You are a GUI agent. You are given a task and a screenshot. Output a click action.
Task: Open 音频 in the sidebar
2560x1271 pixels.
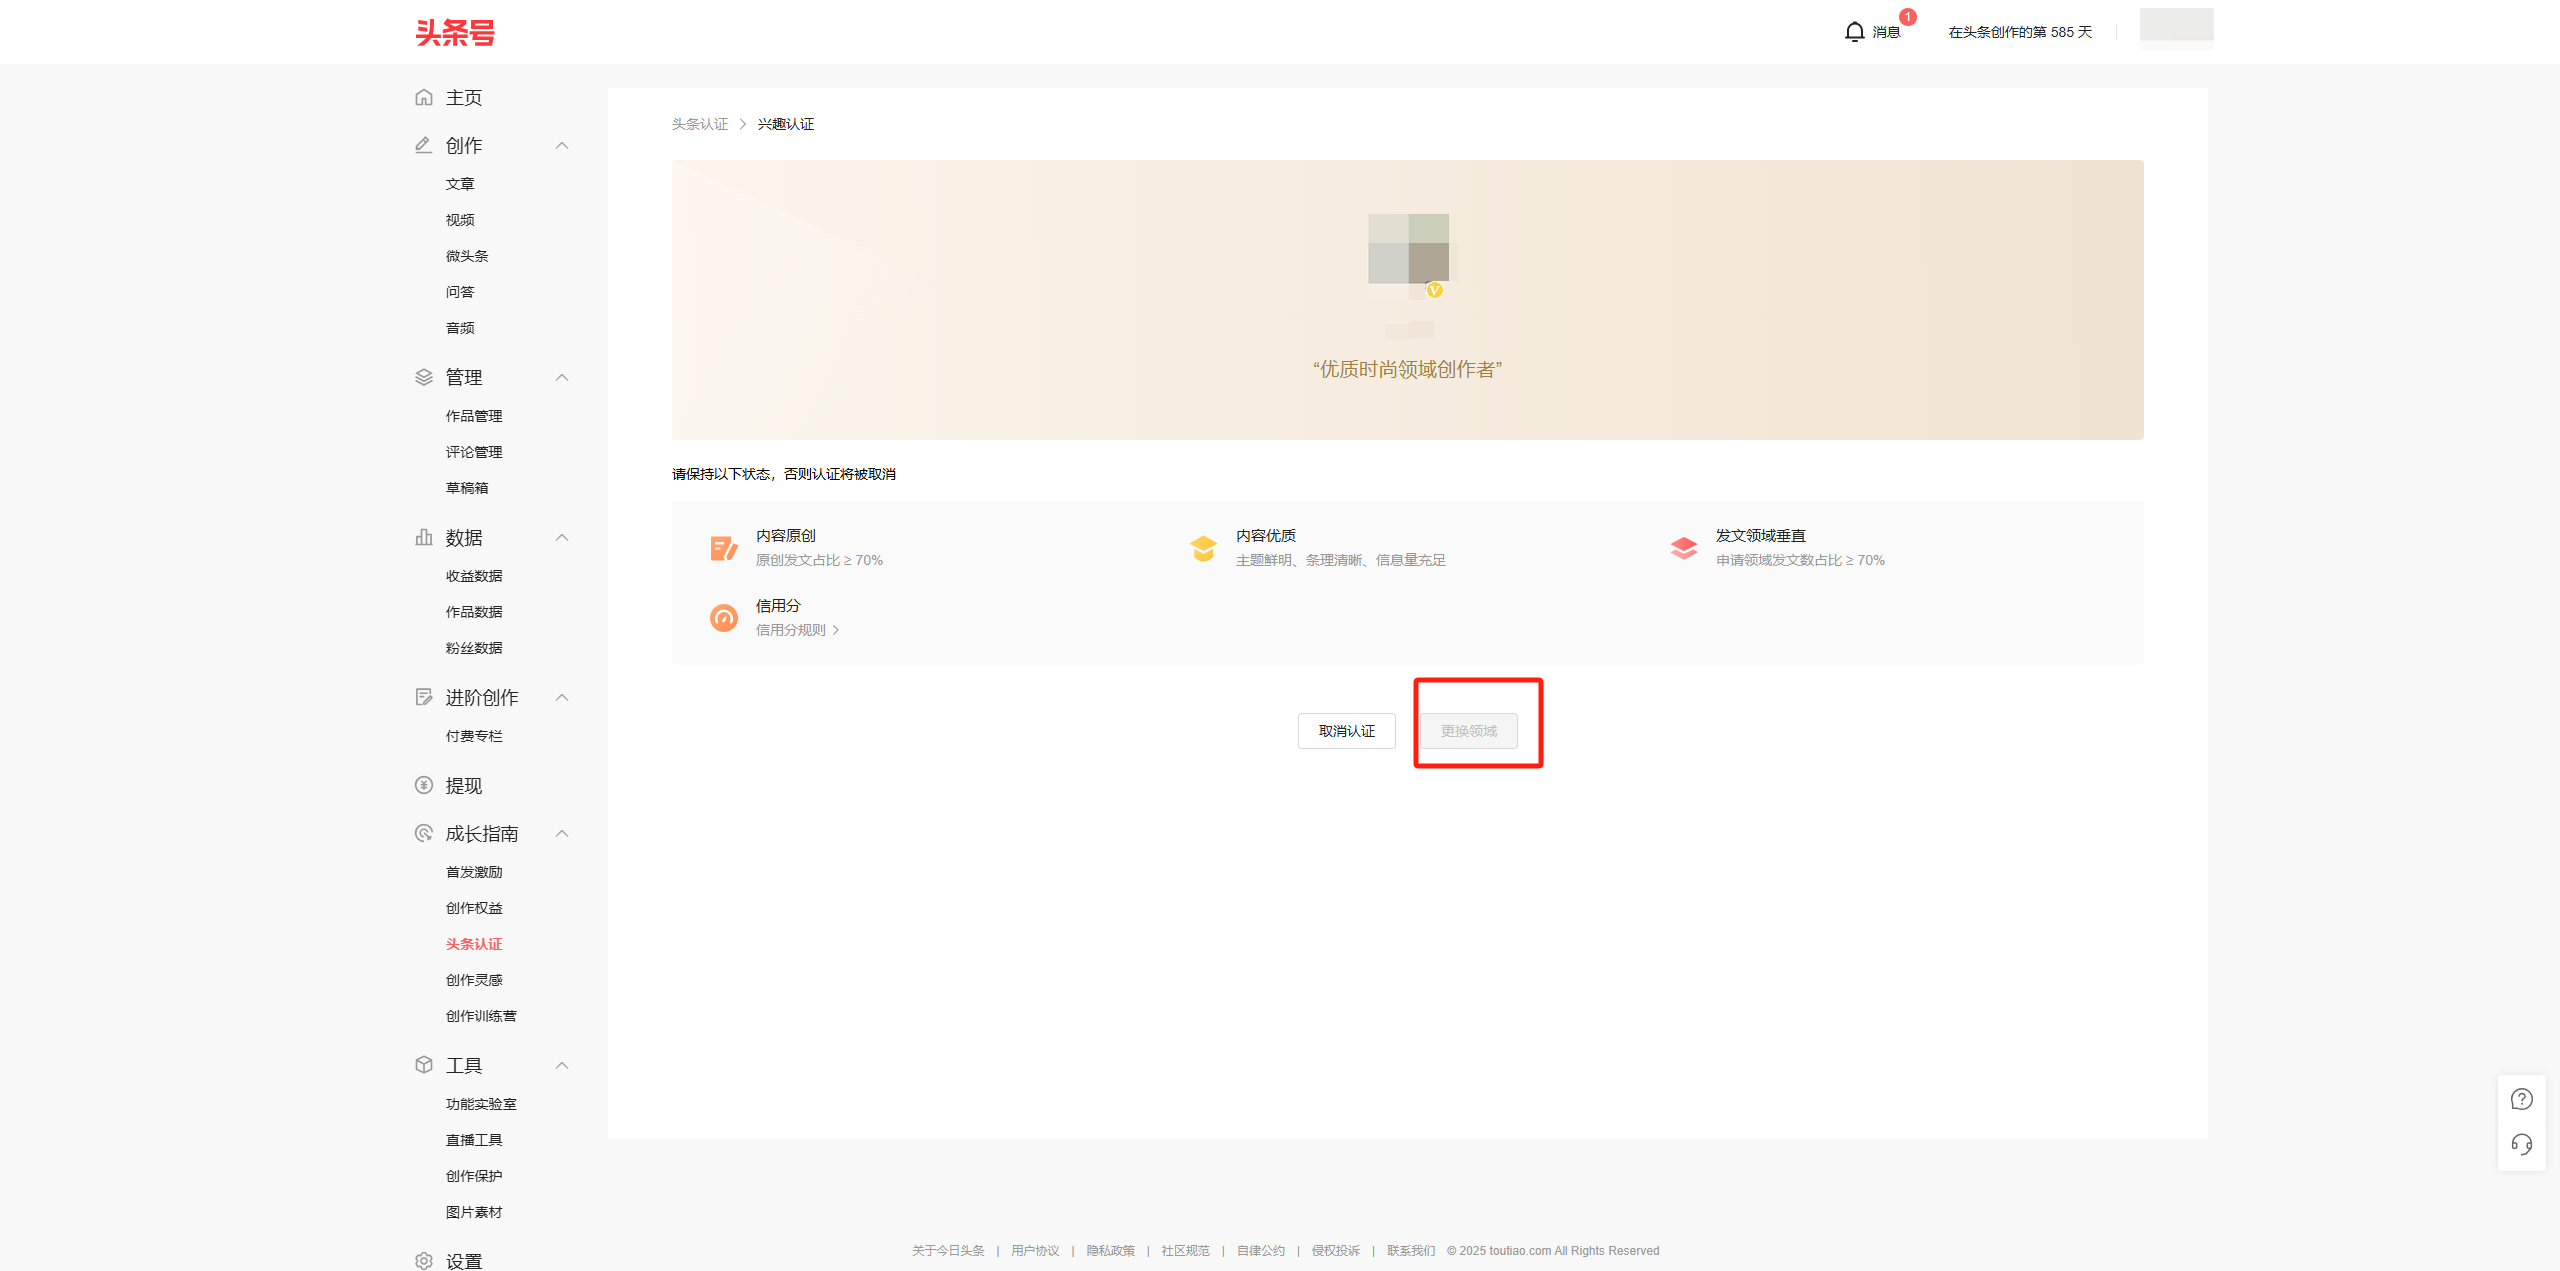(x=460, y=328)
